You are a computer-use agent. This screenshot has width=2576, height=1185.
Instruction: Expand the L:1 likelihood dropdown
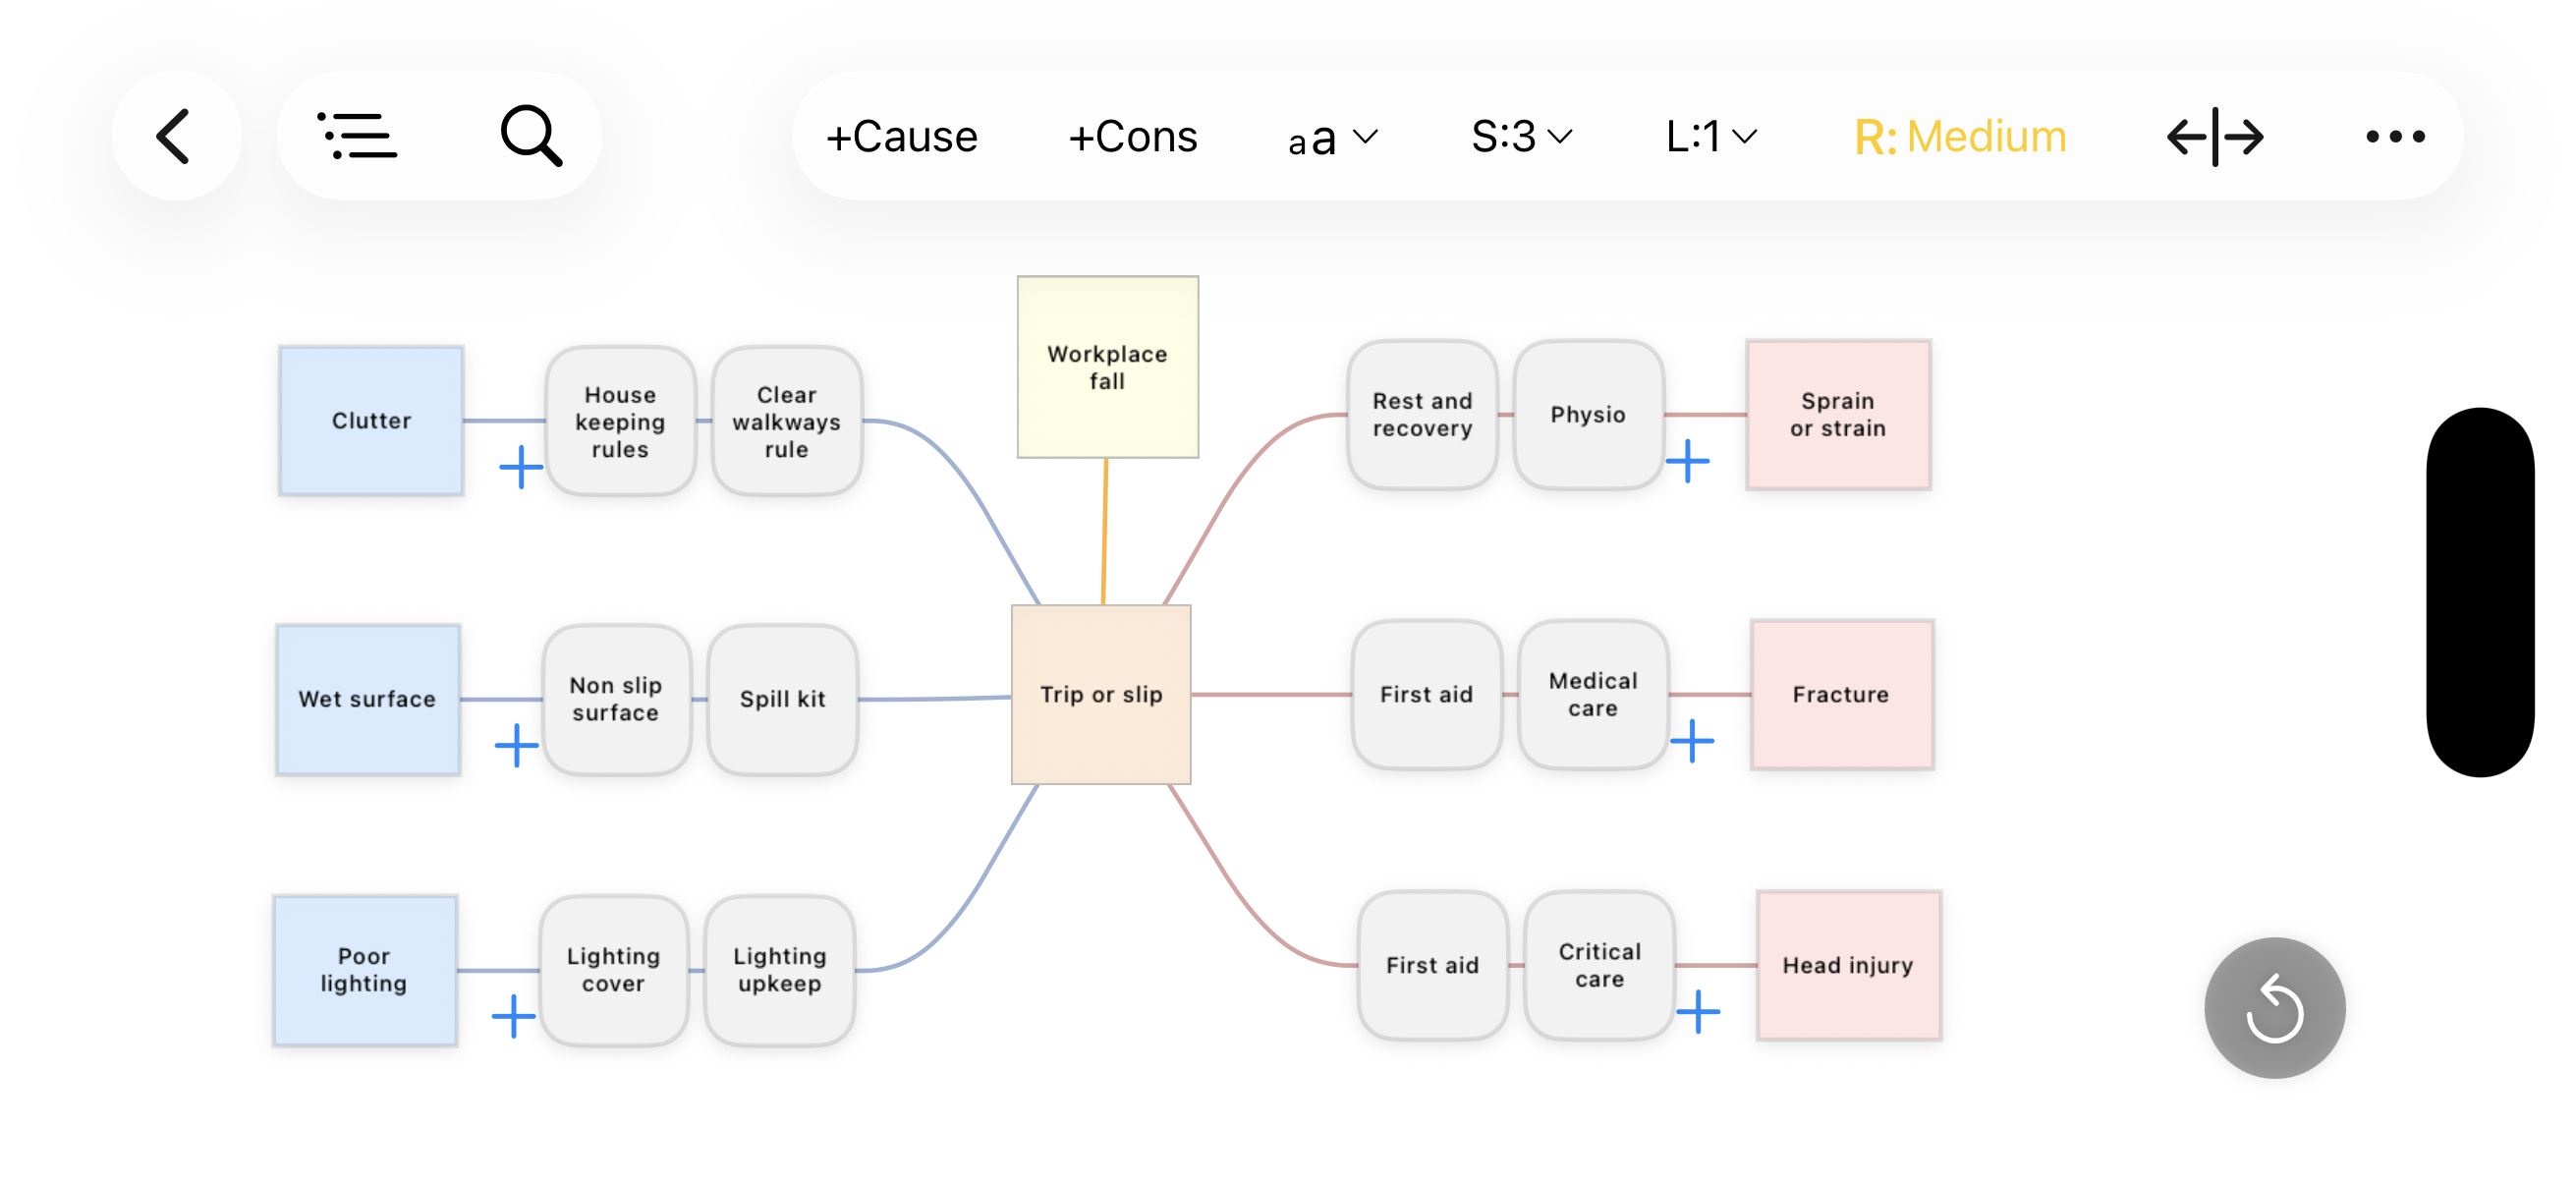pyautogui.click(x=1710, y=136)
